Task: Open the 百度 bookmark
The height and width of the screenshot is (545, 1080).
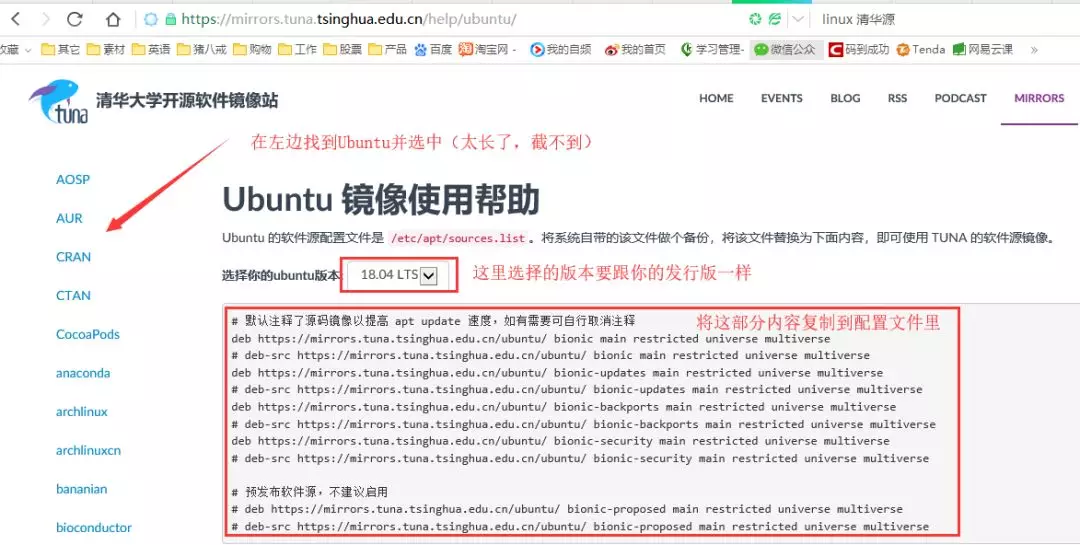Action: 433,50
